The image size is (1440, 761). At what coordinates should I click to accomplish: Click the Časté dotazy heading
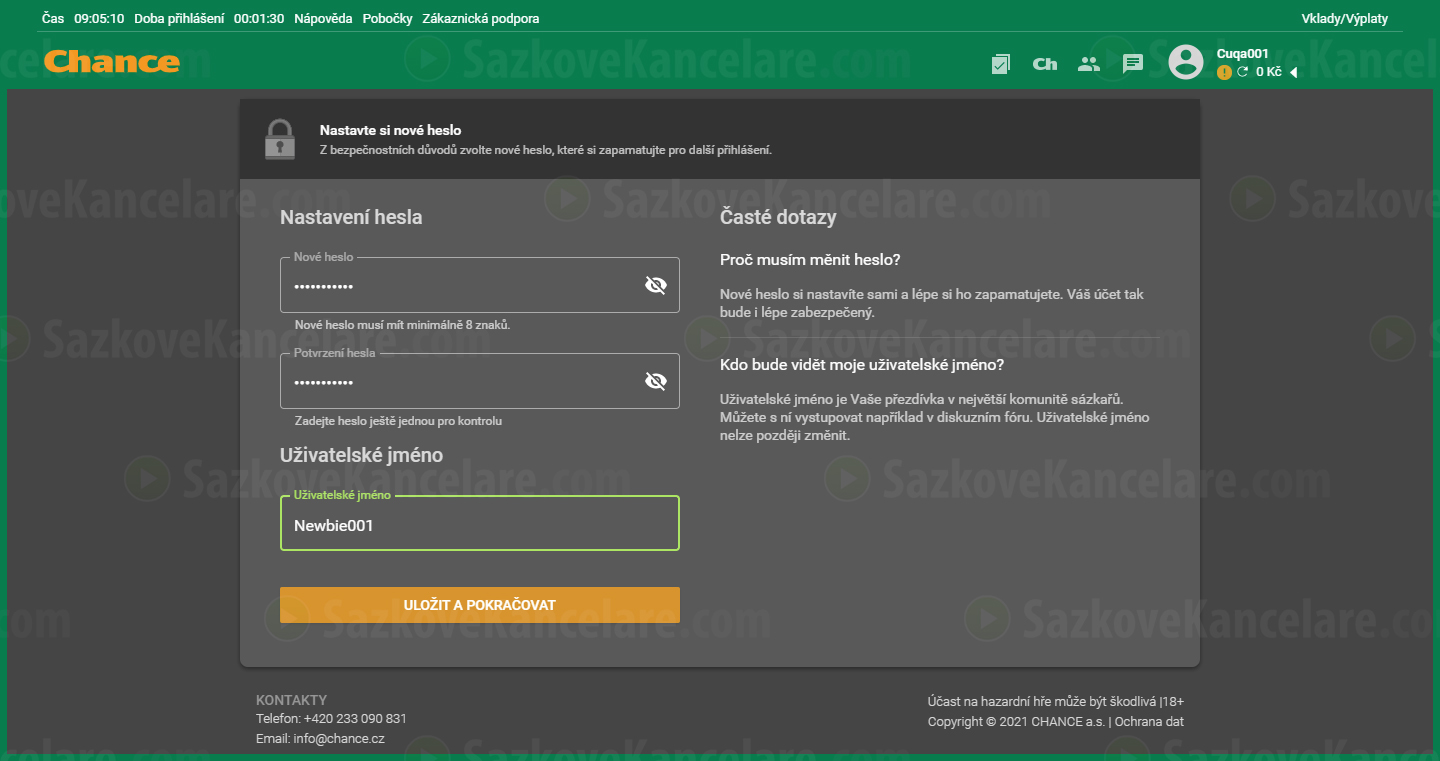(778, 217)
